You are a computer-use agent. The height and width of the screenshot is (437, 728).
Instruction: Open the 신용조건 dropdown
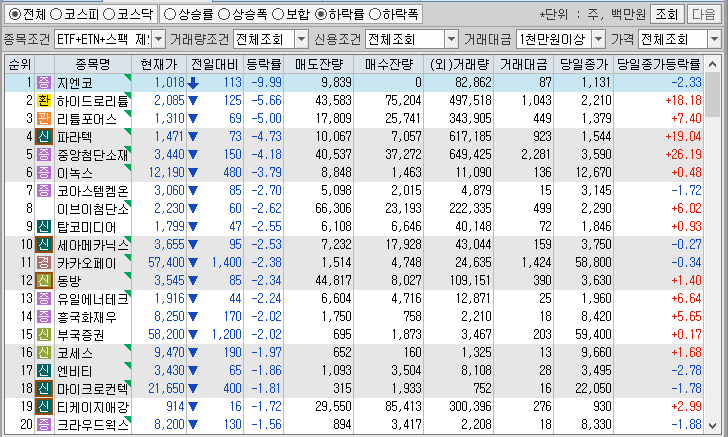(x=451, y=39)
